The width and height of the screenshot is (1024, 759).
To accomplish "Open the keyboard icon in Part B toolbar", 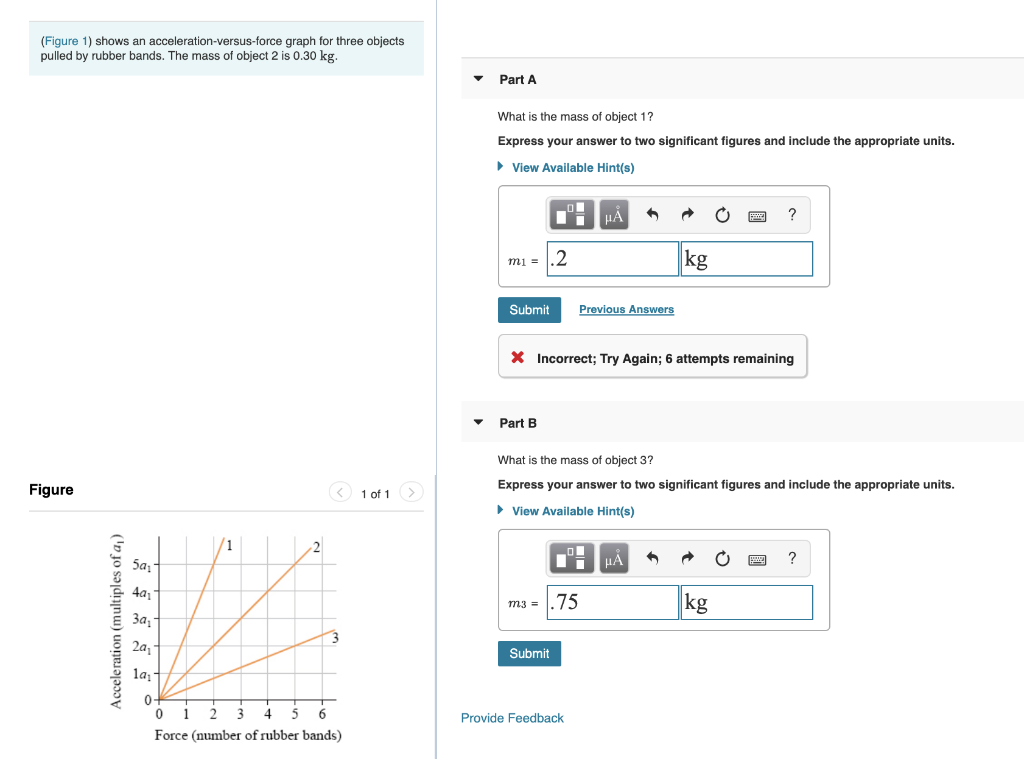I will click(x=757, y=558).
